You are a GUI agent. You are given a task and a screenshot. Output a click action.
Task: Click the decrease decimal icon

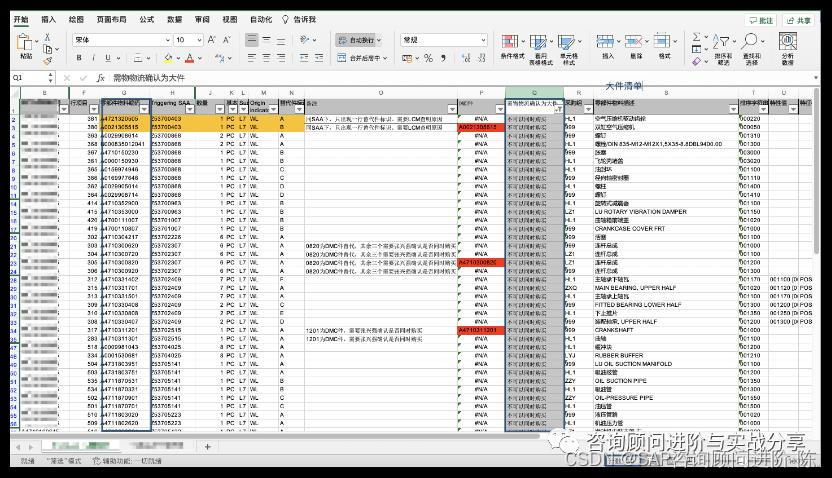(481, 58)
